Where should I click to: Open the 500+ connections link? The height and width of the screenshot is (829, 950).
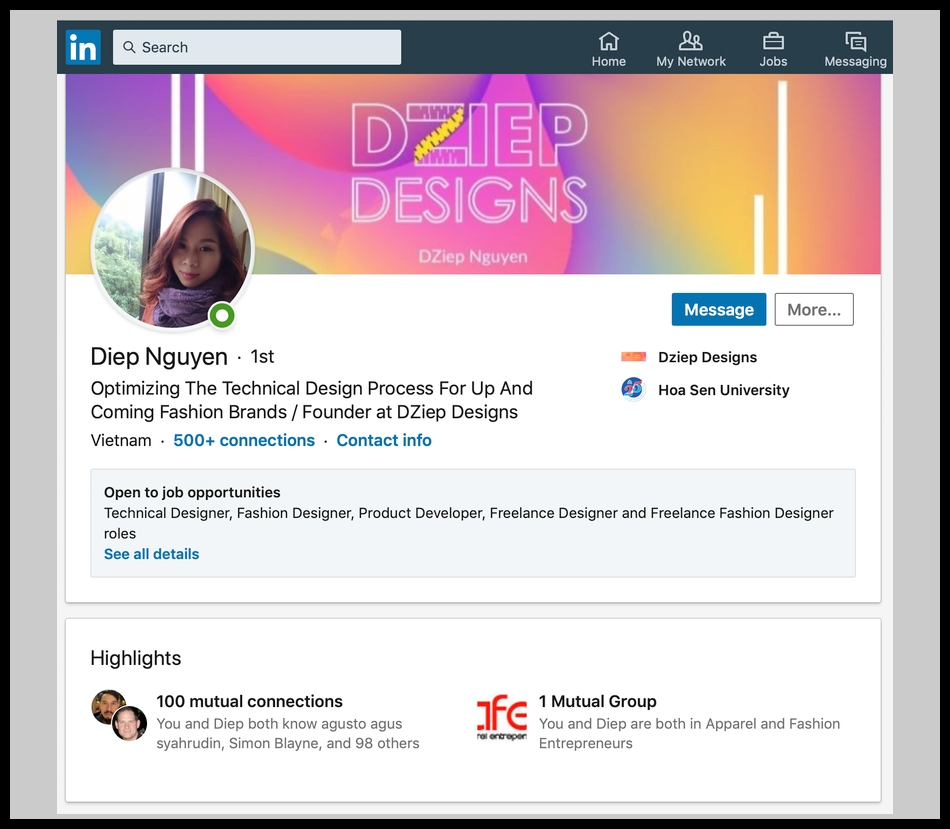244,440
